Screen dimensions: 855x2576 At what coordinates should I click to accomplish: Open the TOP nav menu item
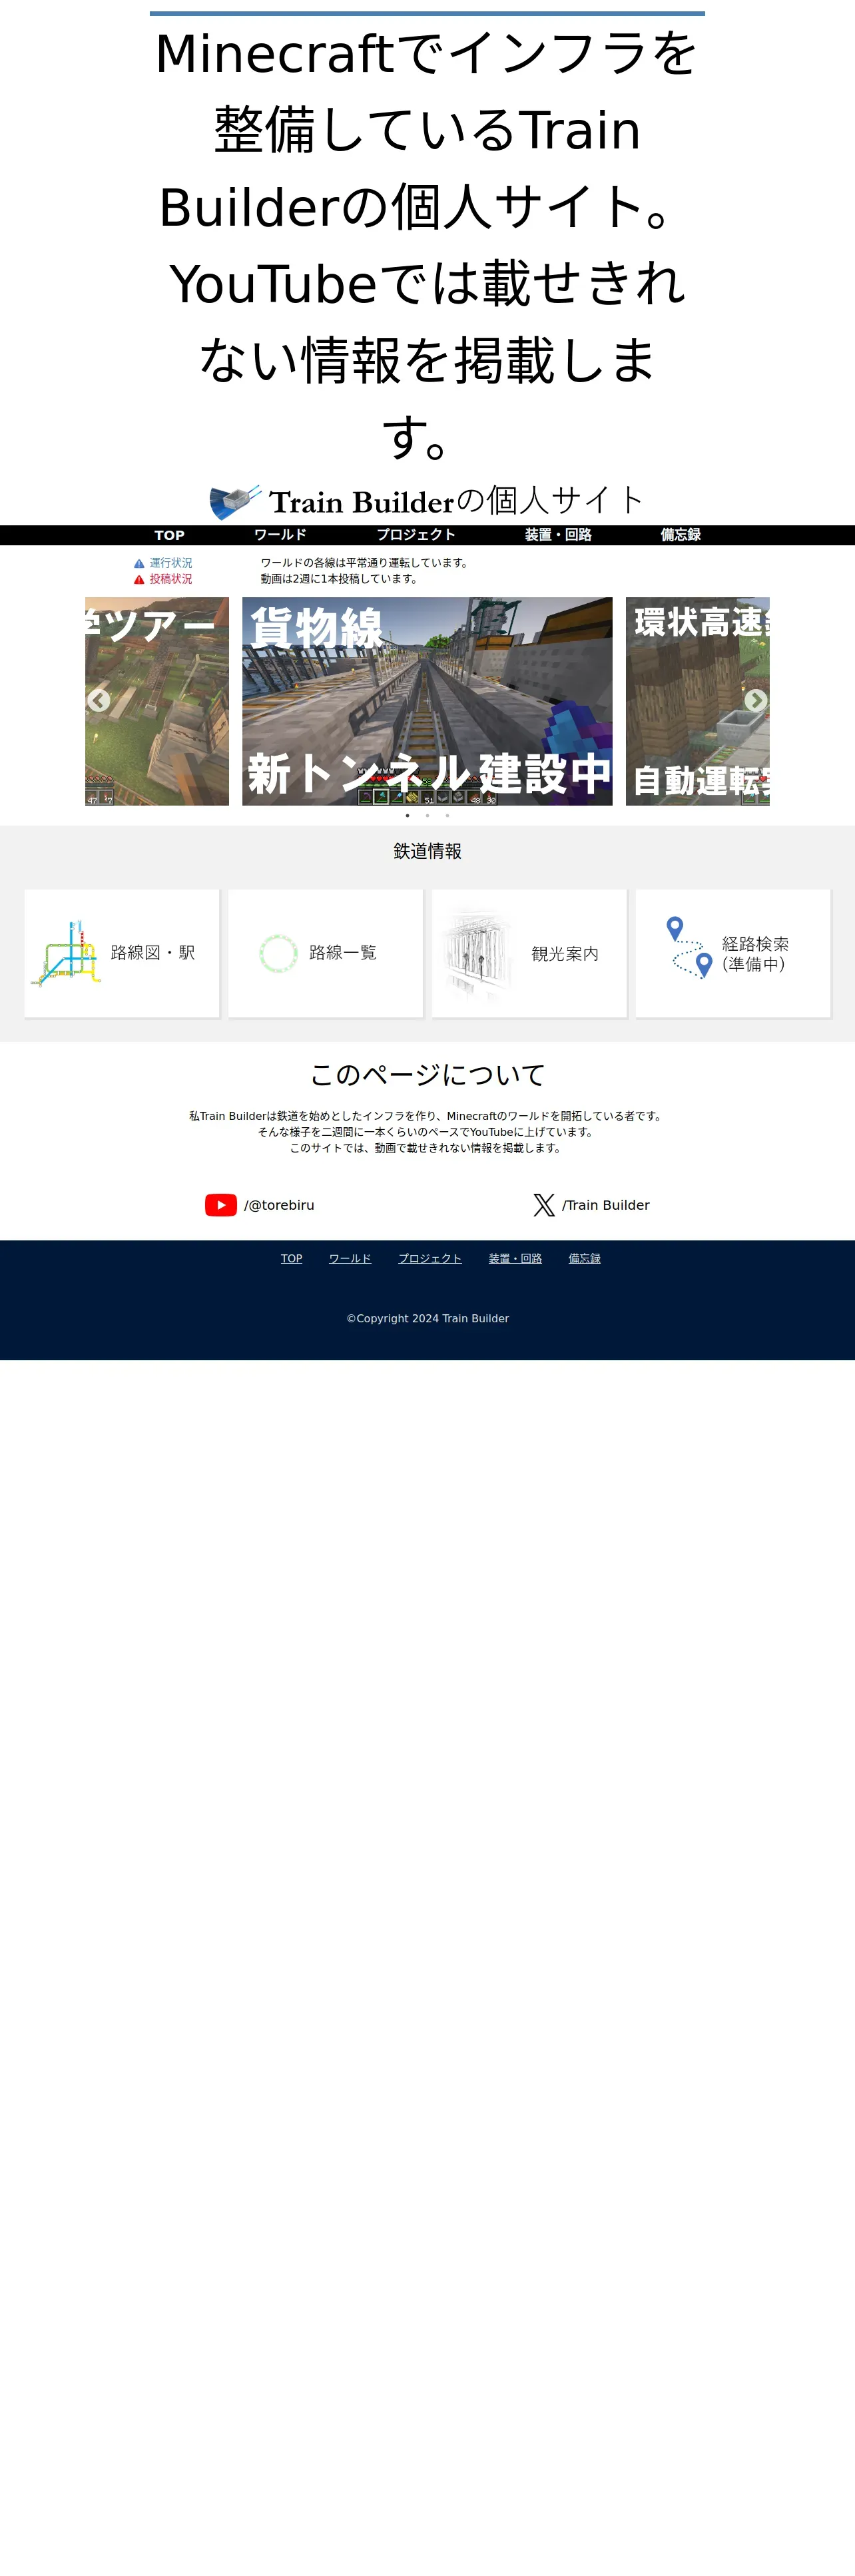pos(169,535)
